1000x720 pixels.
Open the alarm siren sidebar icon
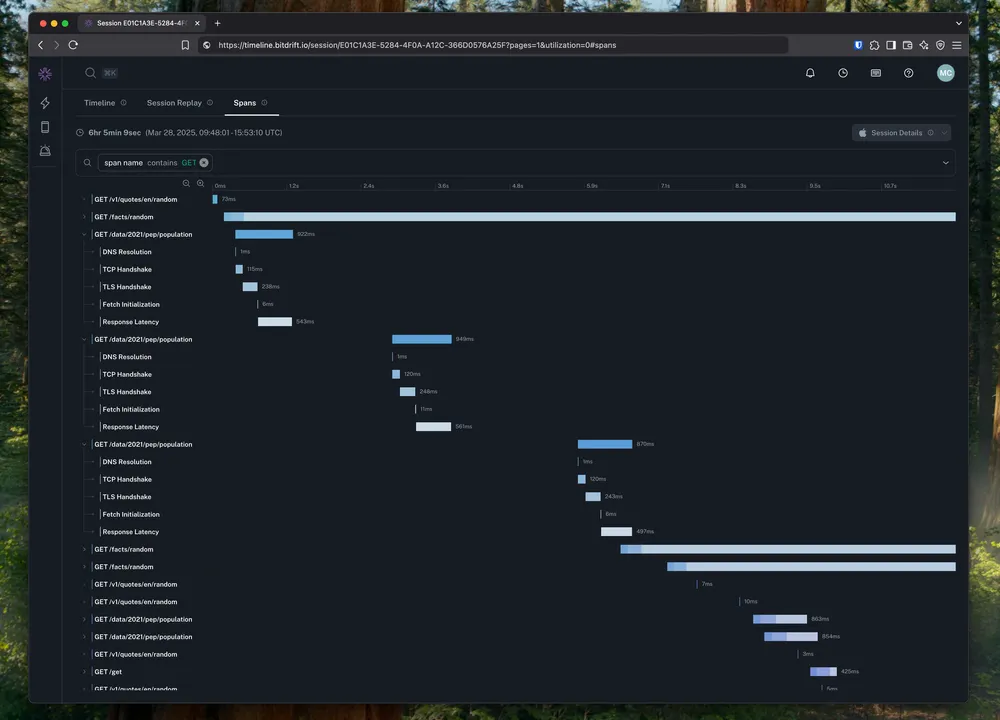[45, 151]
